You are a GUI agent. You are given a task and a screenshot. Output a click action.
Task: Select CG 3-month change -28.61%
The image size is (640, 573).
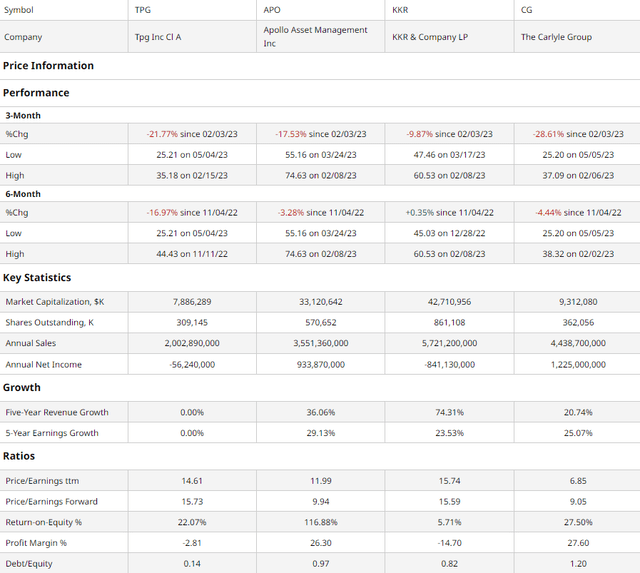[x=548, y=134]
